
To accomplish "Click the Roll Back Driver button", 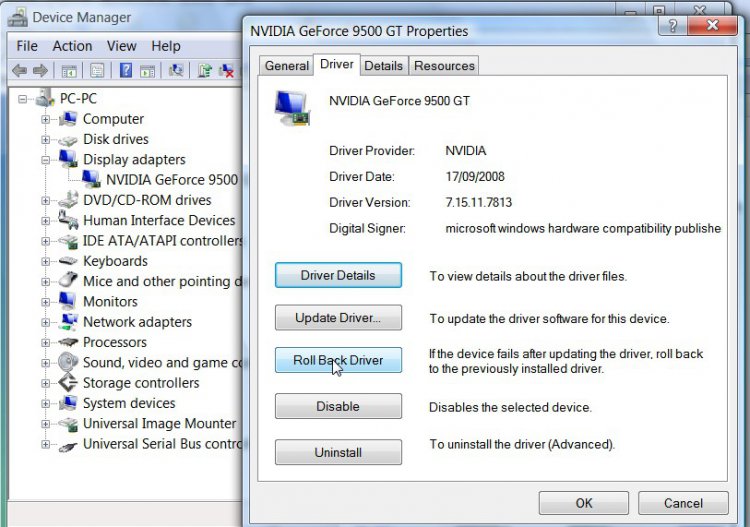I will click(338, 360).
